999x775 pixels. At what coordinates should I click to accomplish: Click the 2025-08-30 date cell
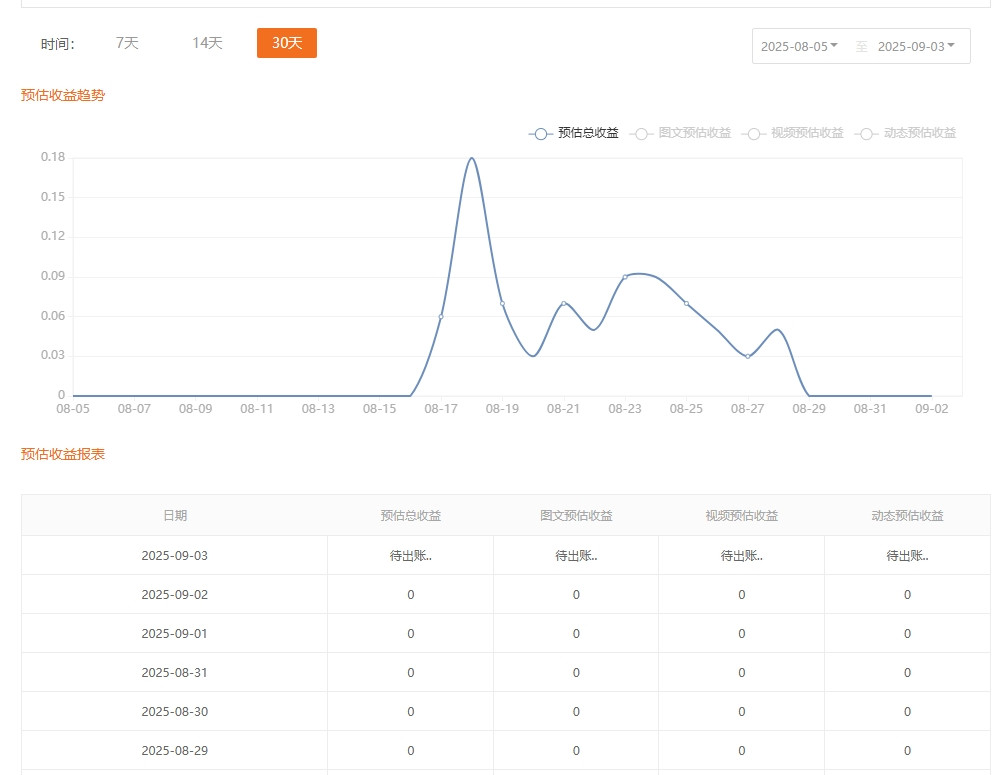(175, 711)
